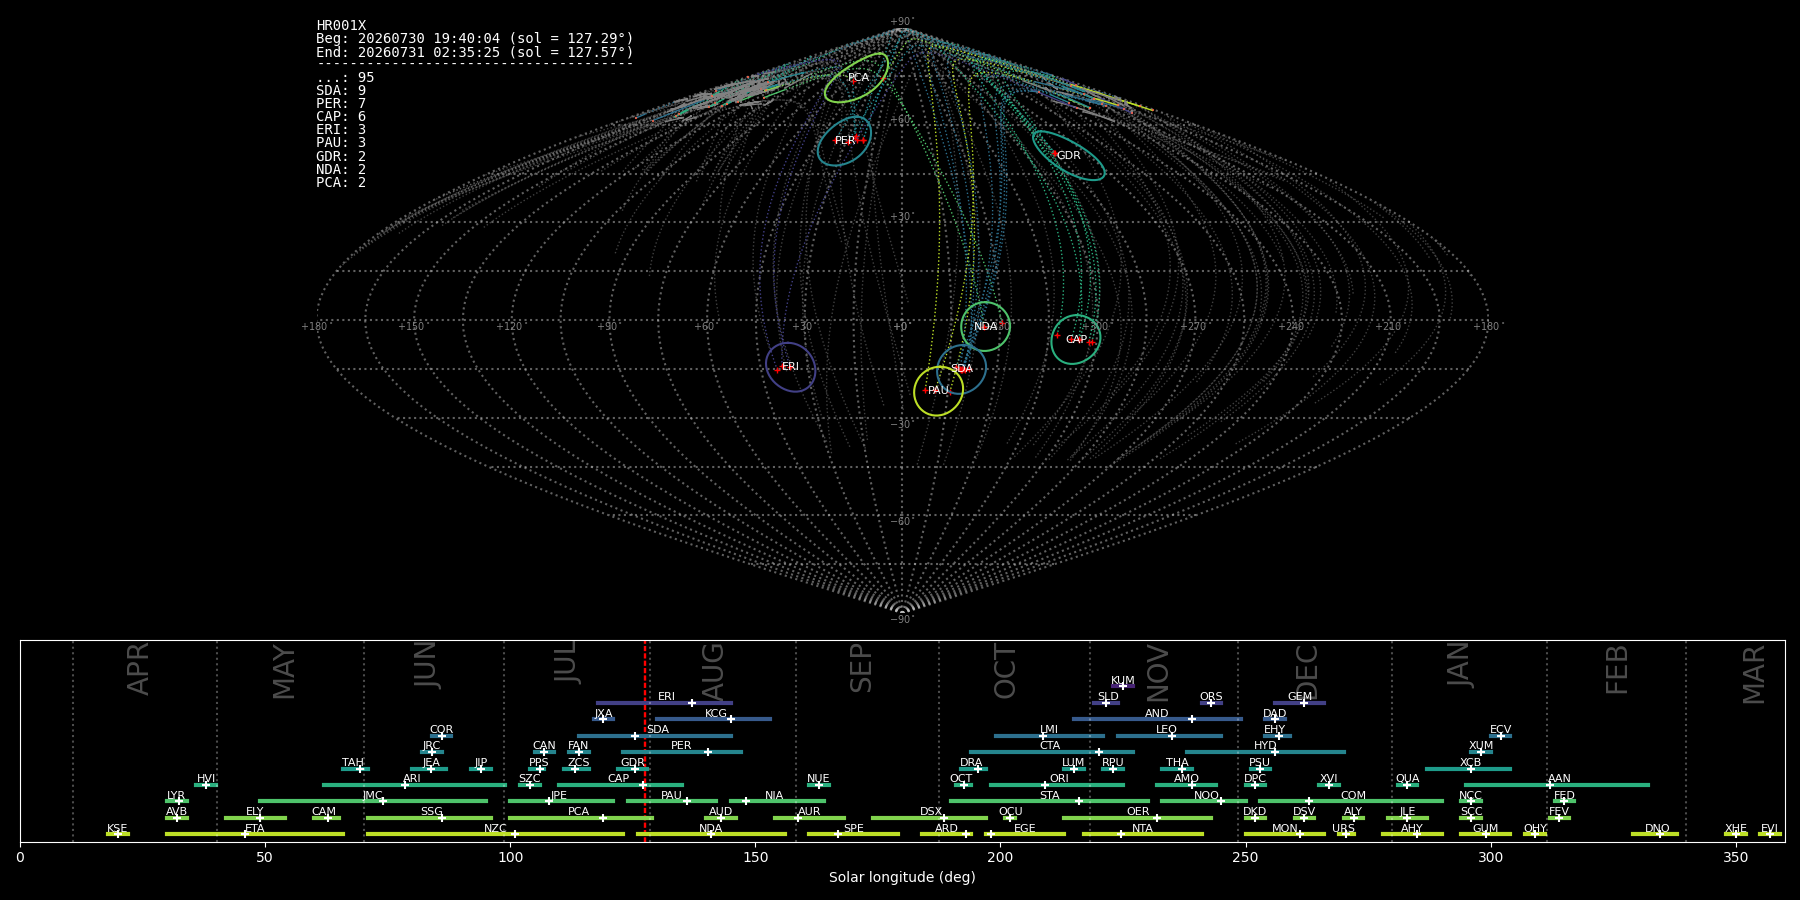
Task: Select the GEM shower activity bar
Action: click(x=1299, y=703)
